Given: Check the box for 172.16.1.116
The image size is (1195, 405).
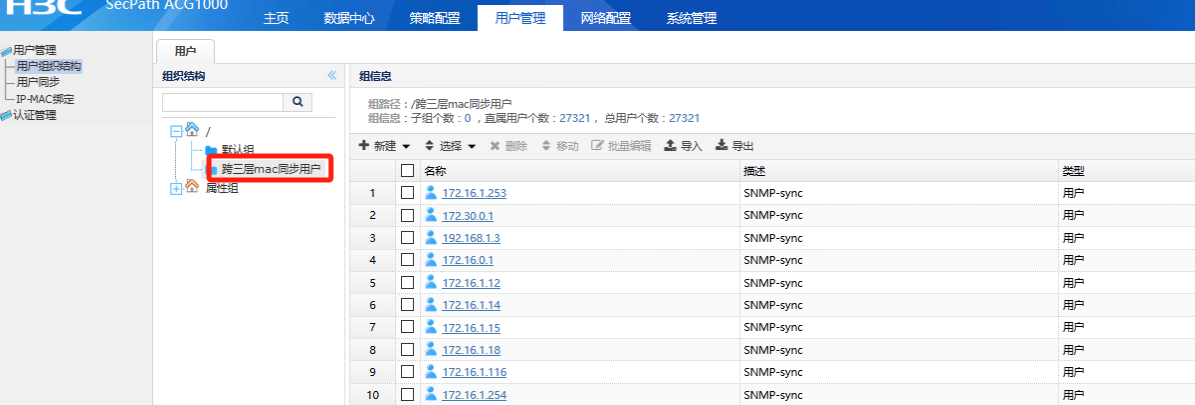Looking at the screenshot, I should point(408,371).
